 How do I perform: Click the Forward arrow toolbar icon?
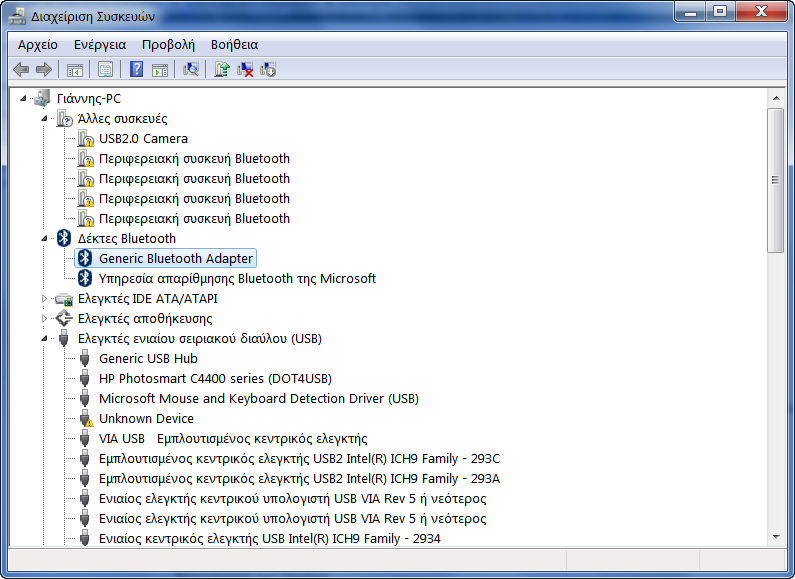[x=44, y=69]
